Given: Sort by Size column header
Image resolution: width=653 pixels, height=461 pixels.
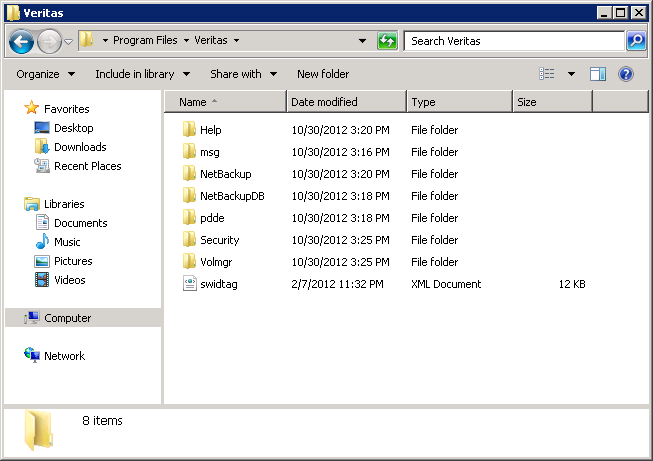Looking at the screenshot, I should [x=552, y=102].
